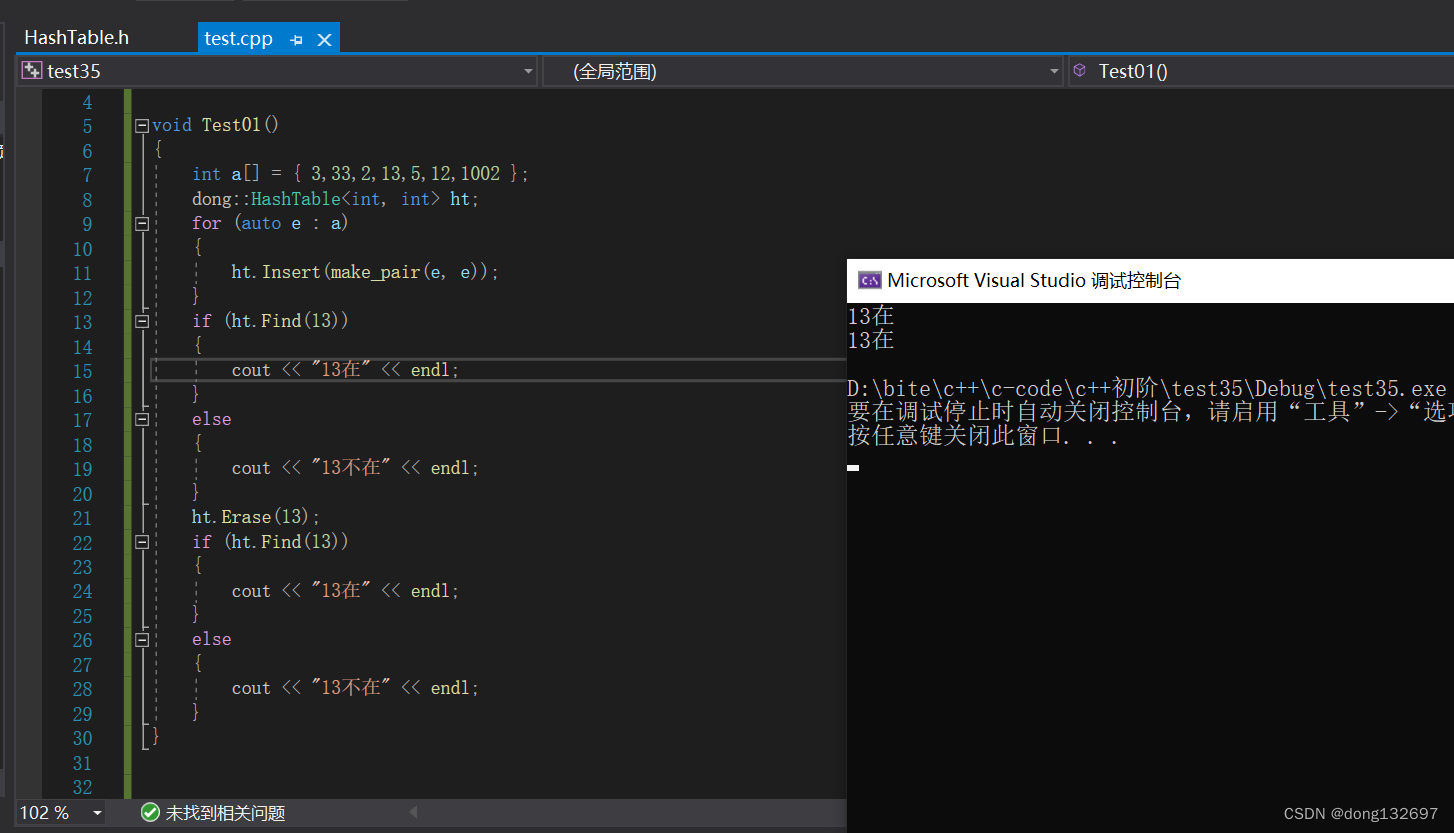Viewport: 1454px width, 833px height.
Task: Click if (ht.Find(13)) on line 22
Action: pos(270,542)
